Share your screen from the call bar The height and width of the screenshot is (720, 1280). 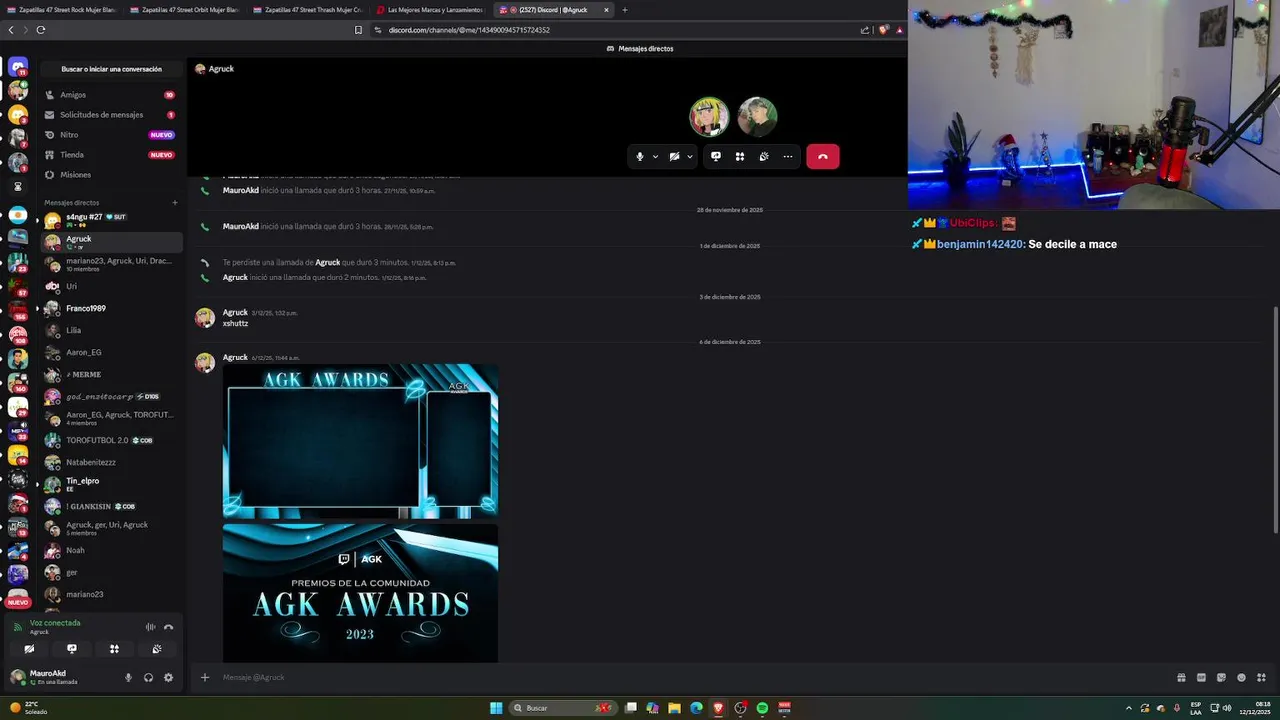(716, 156)
